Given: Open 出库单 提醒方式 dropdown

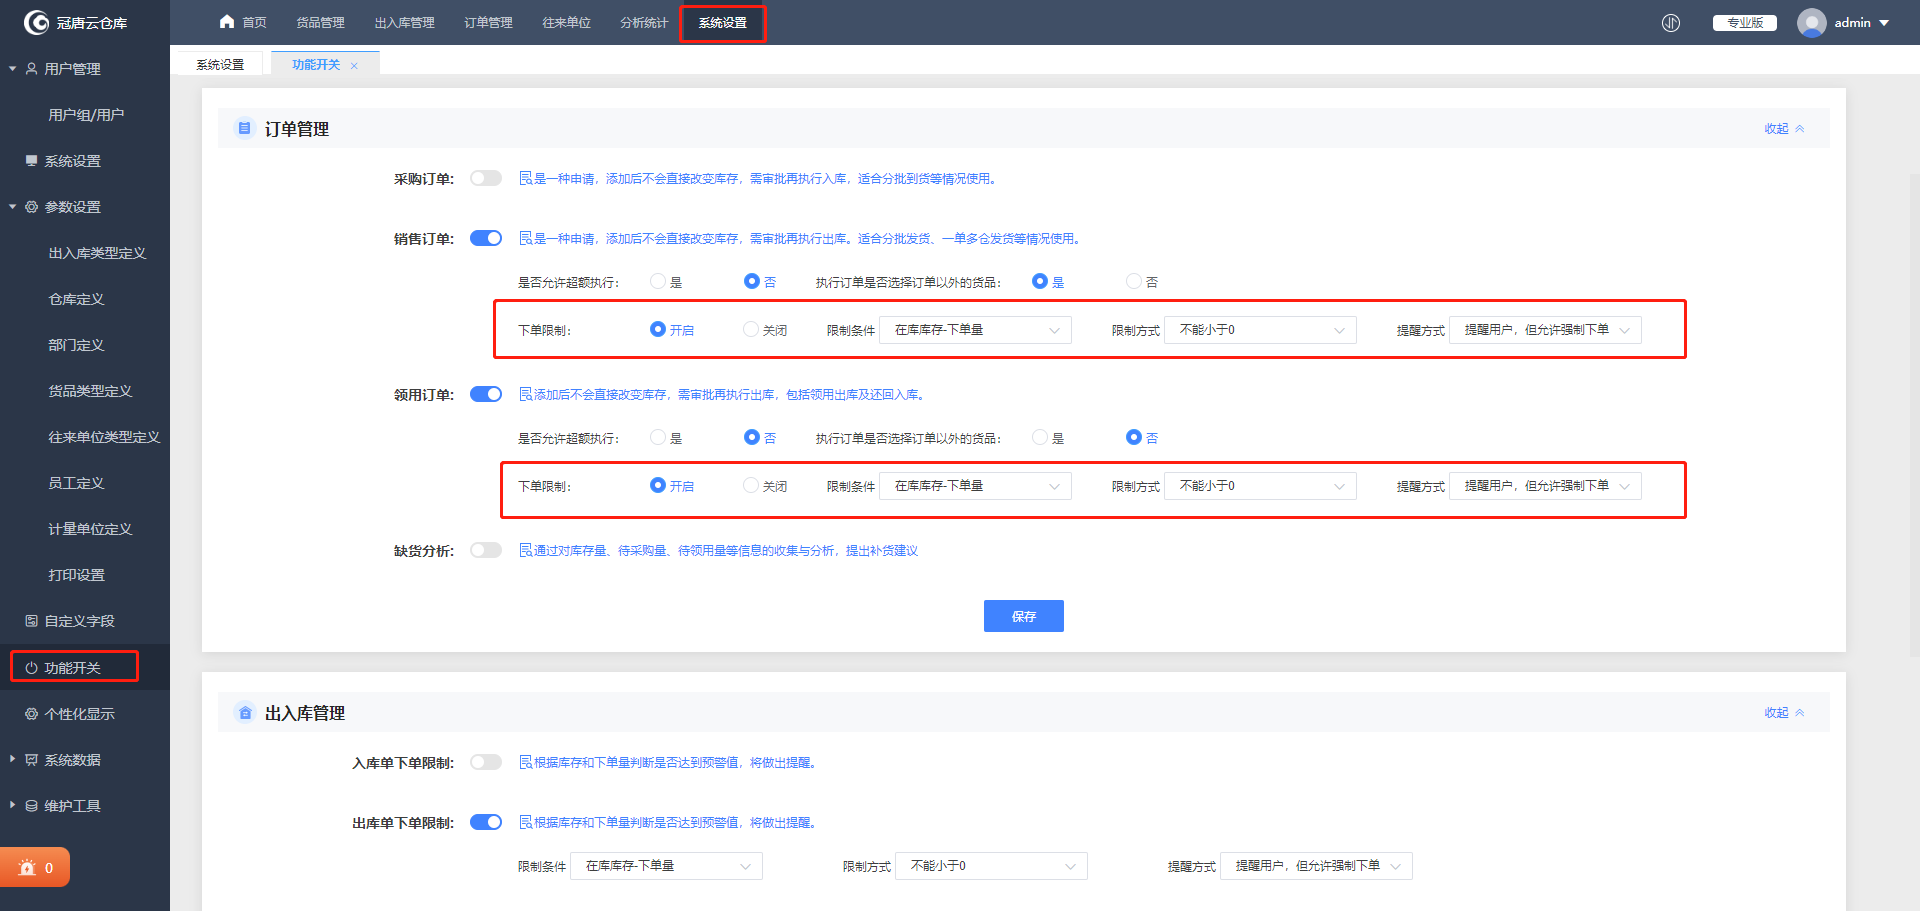Looking at the screenshot, I should (1316, 866).
